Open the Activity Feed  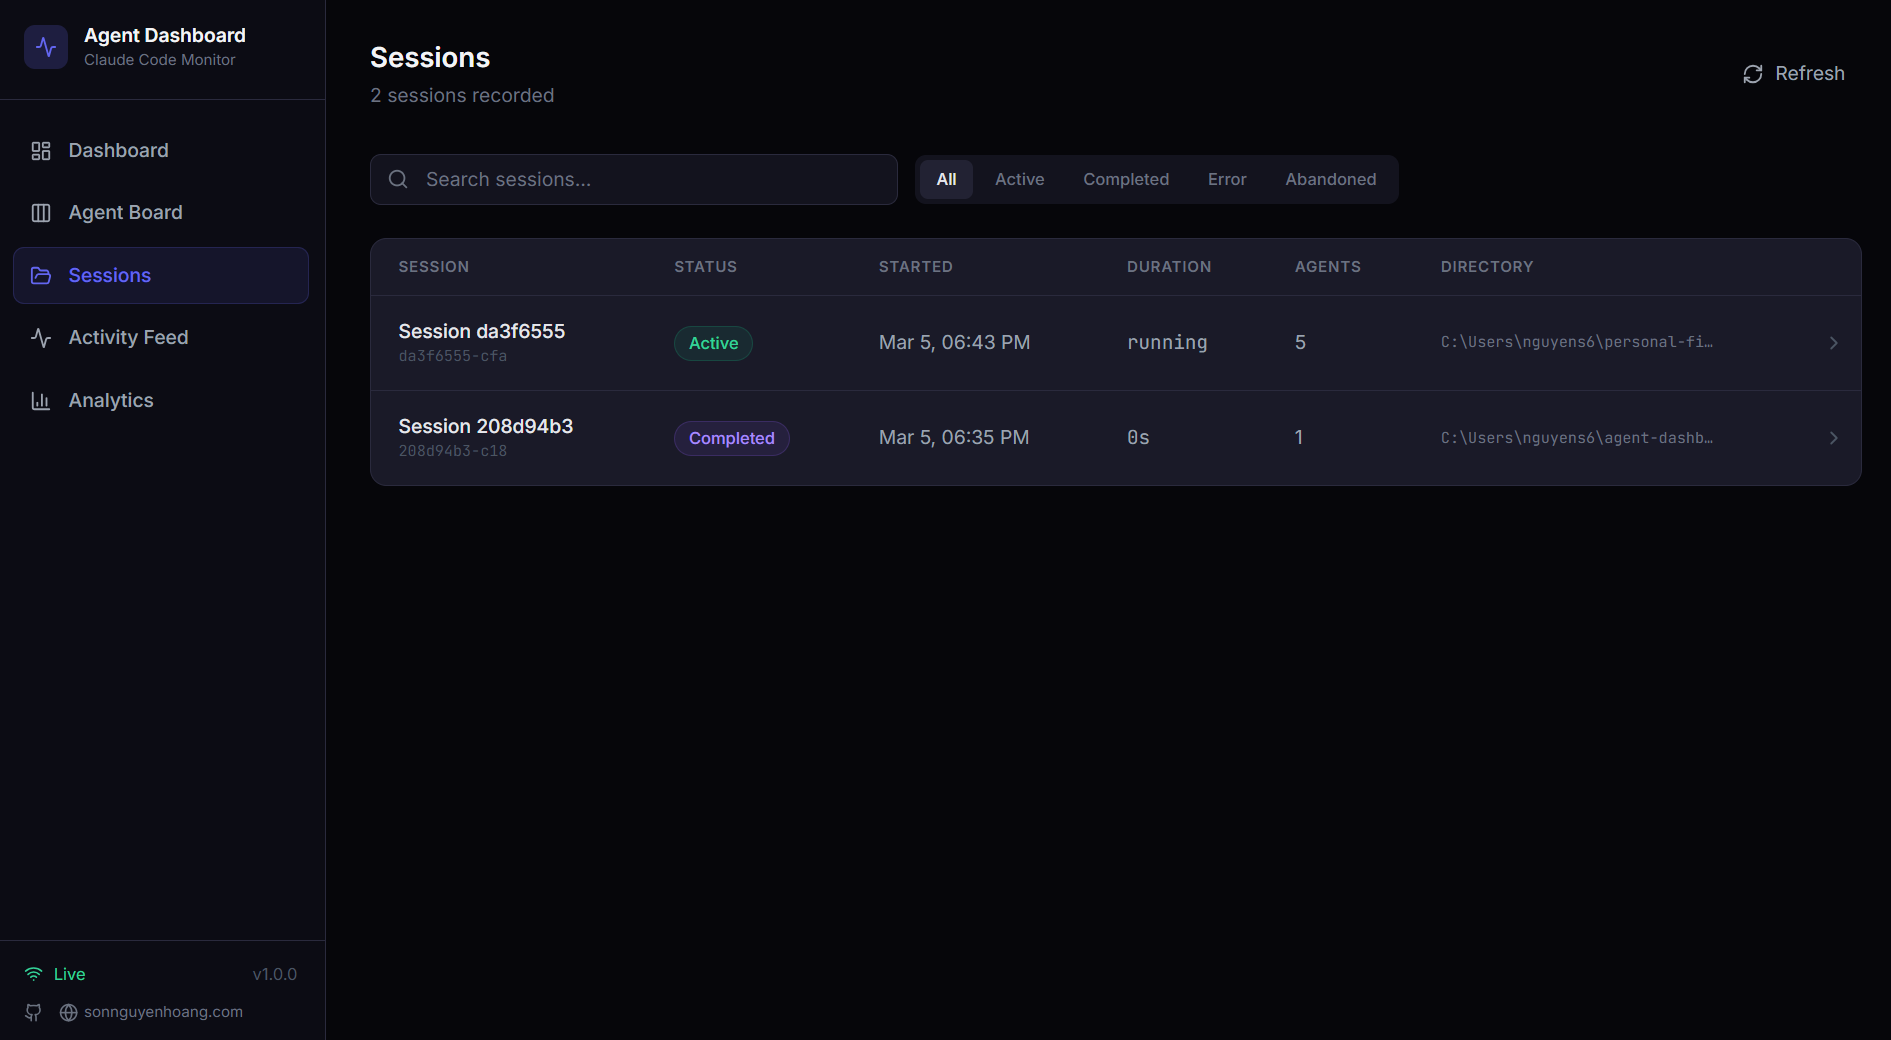point(128,337)
